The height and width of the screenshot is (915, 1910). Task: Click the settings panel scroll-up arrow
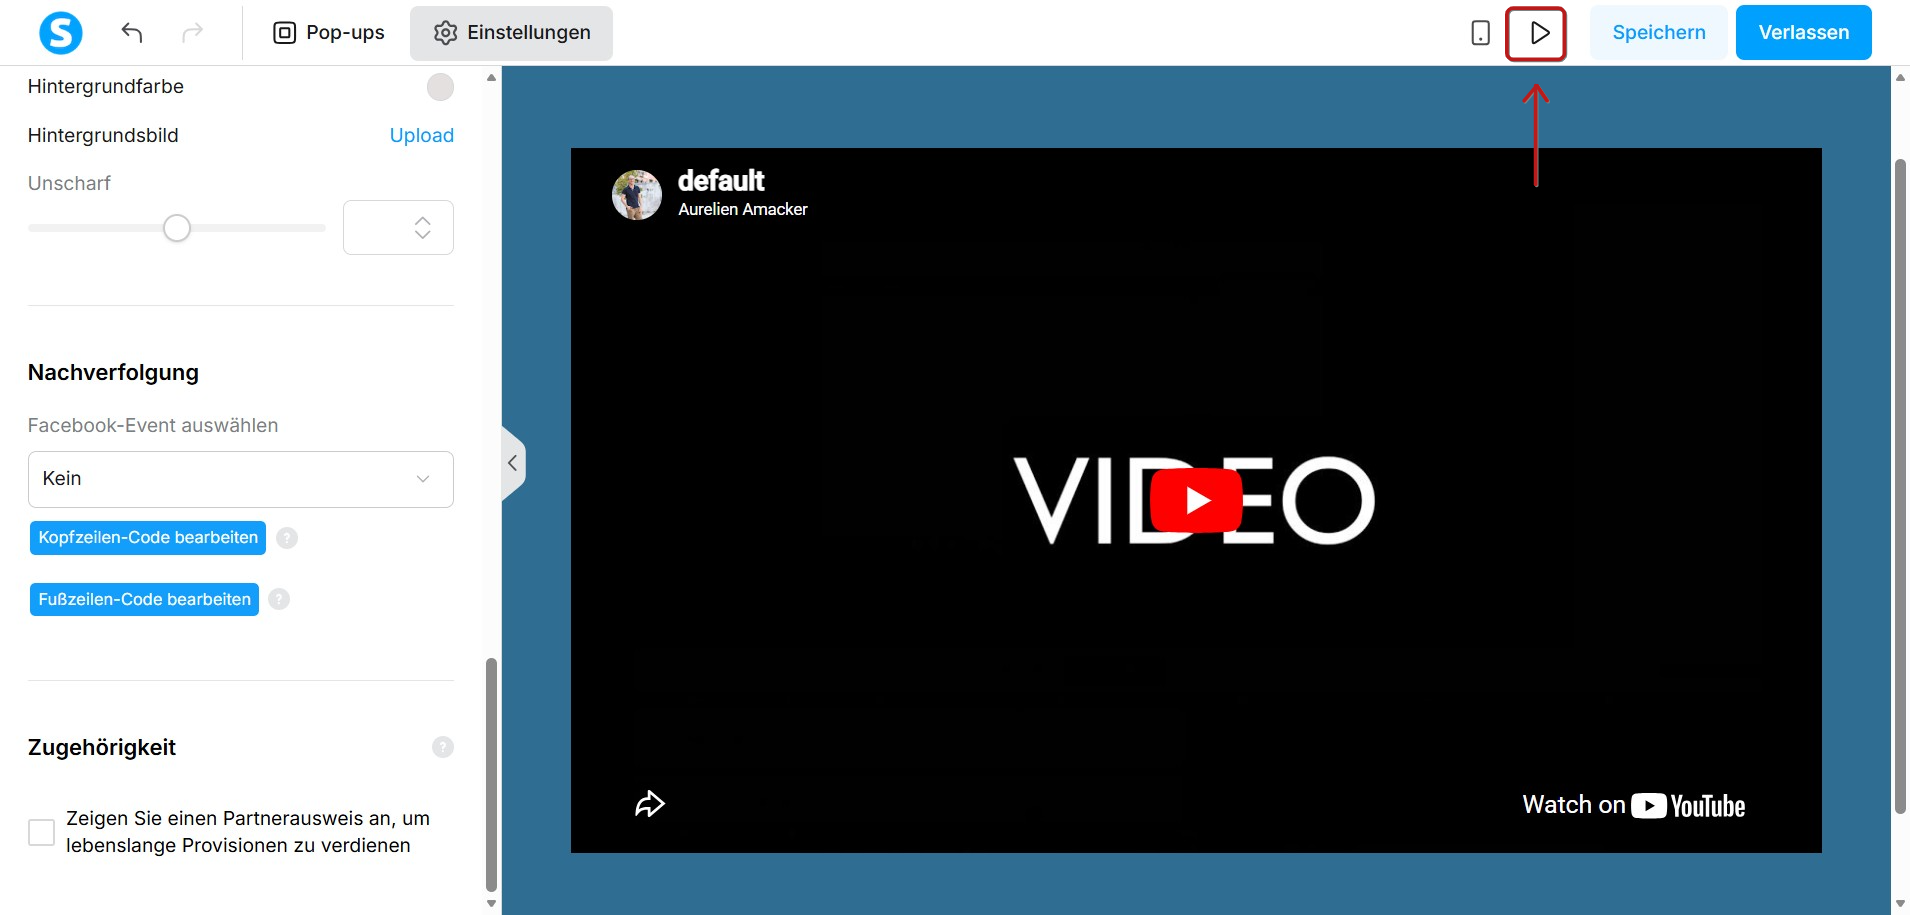pyautogui.click(x=491, y=77)
